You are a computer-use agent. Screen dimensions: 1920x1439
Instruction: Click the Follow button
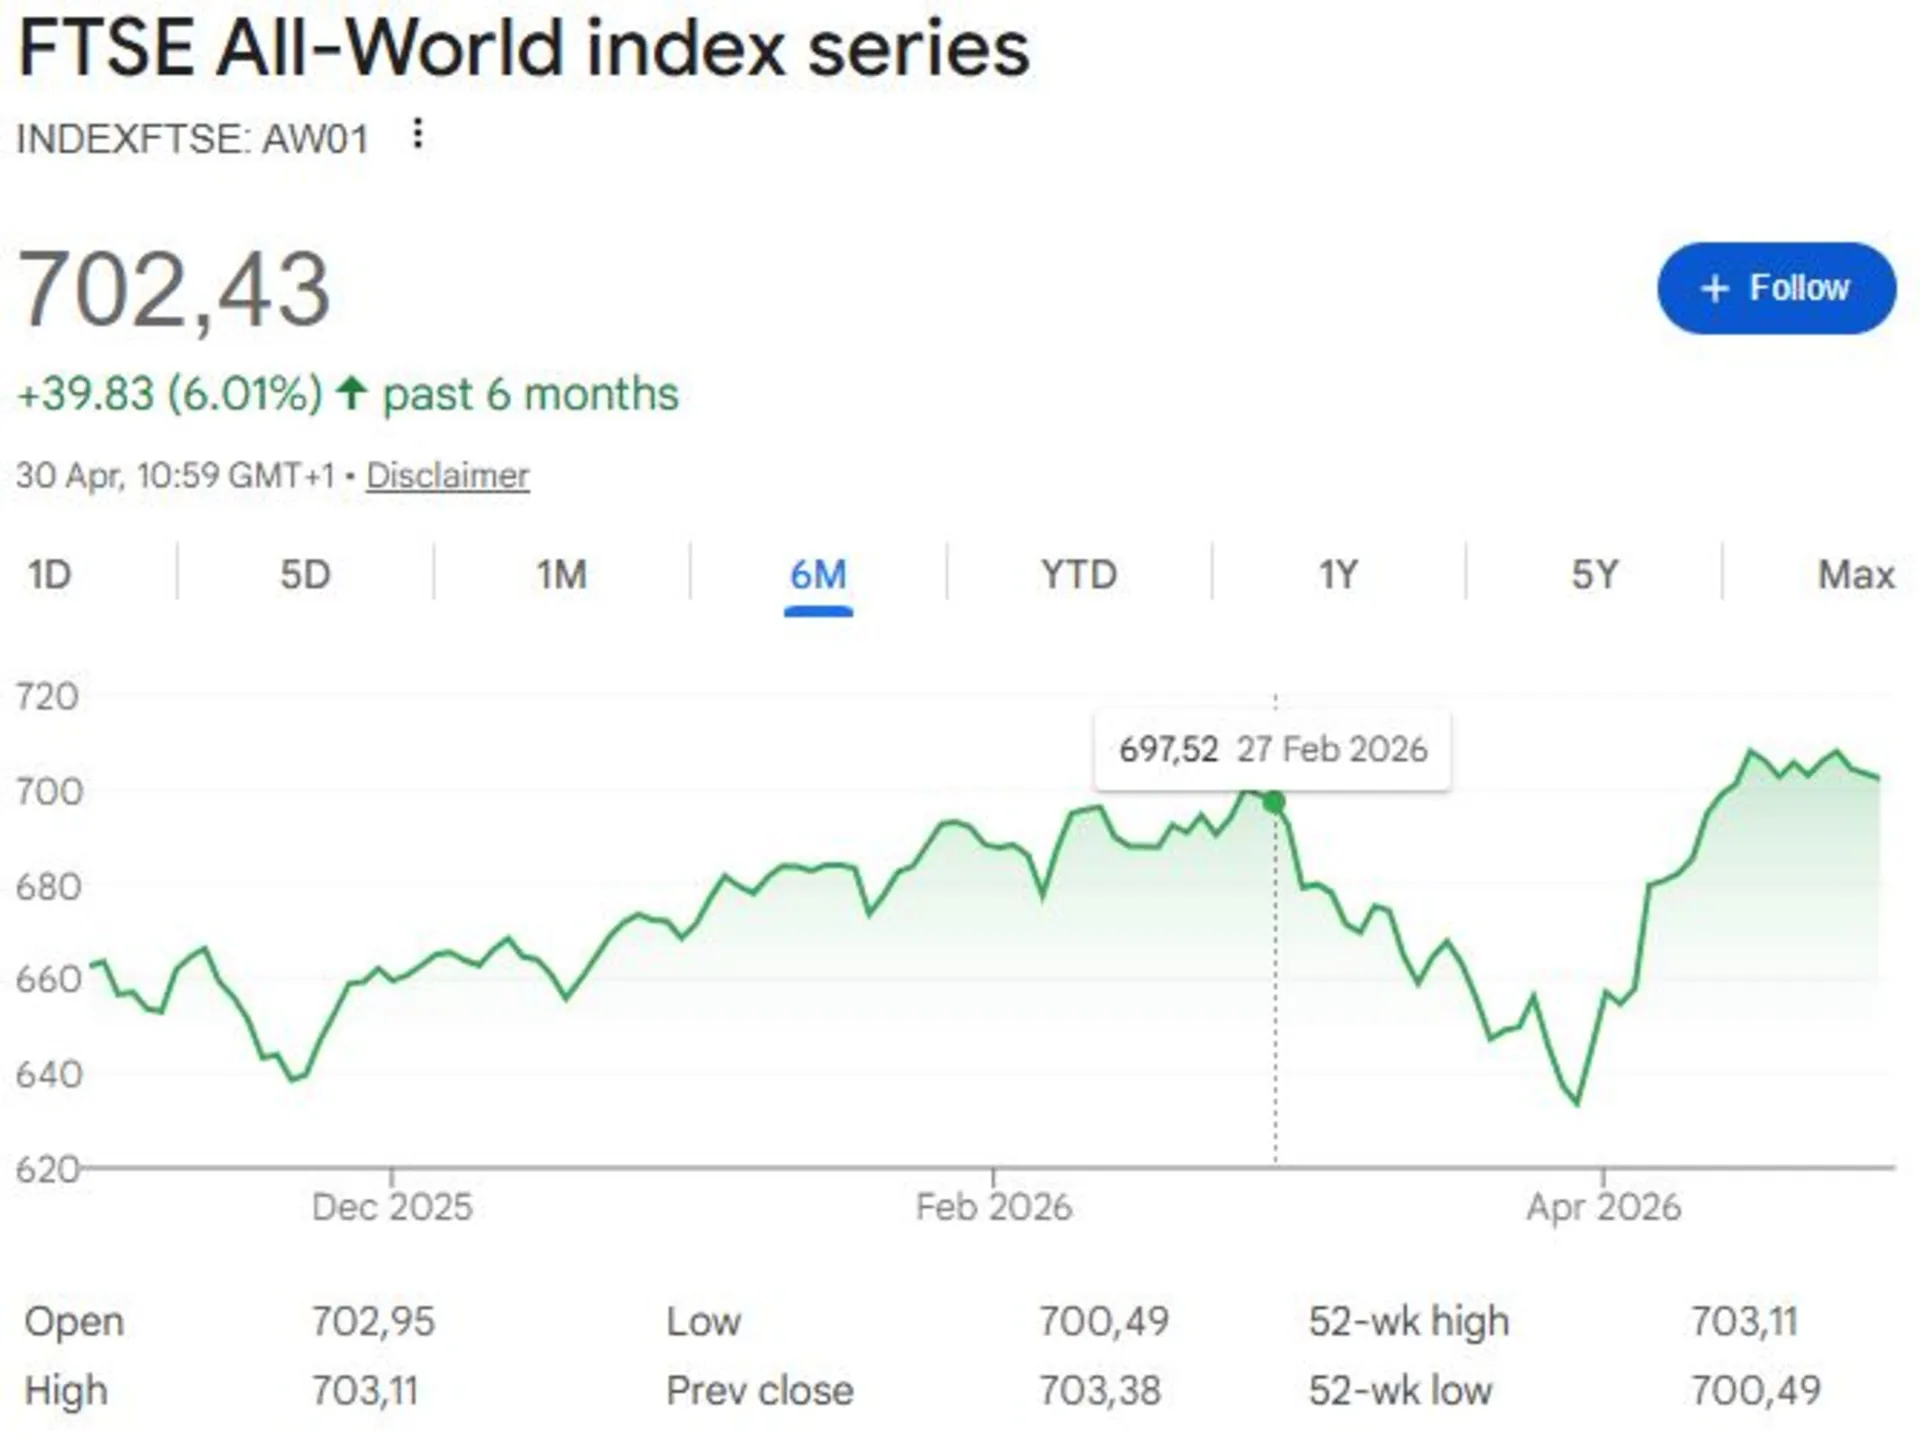(x=1776, y=288)
